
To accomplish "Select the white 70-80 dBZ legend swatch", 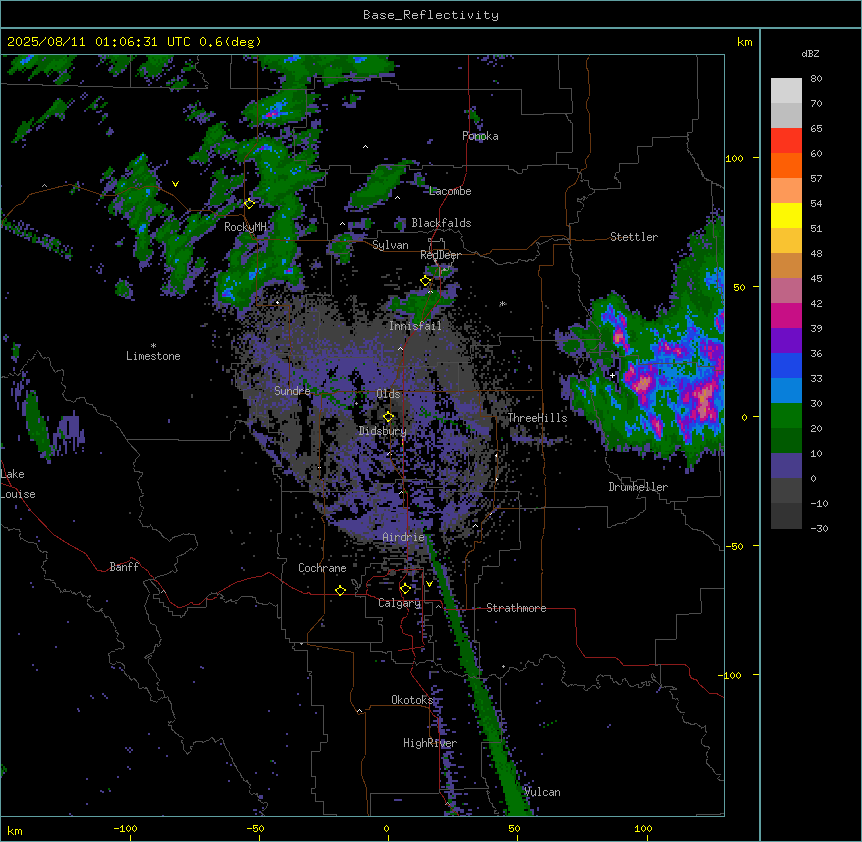I will tap(786, 91).
